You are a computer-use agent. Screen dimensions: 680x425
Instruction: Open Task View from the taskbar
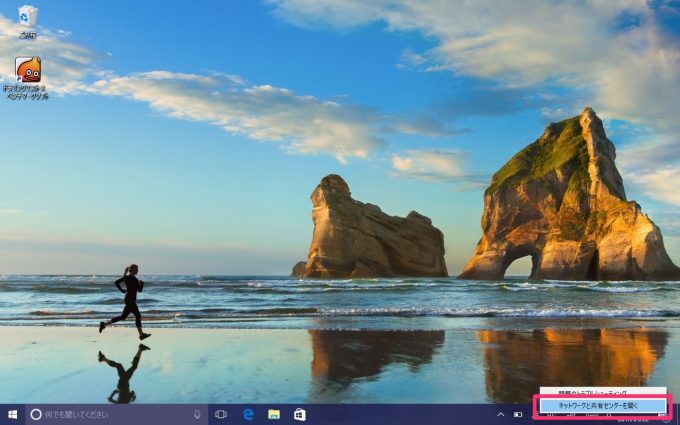pos(221,415)
